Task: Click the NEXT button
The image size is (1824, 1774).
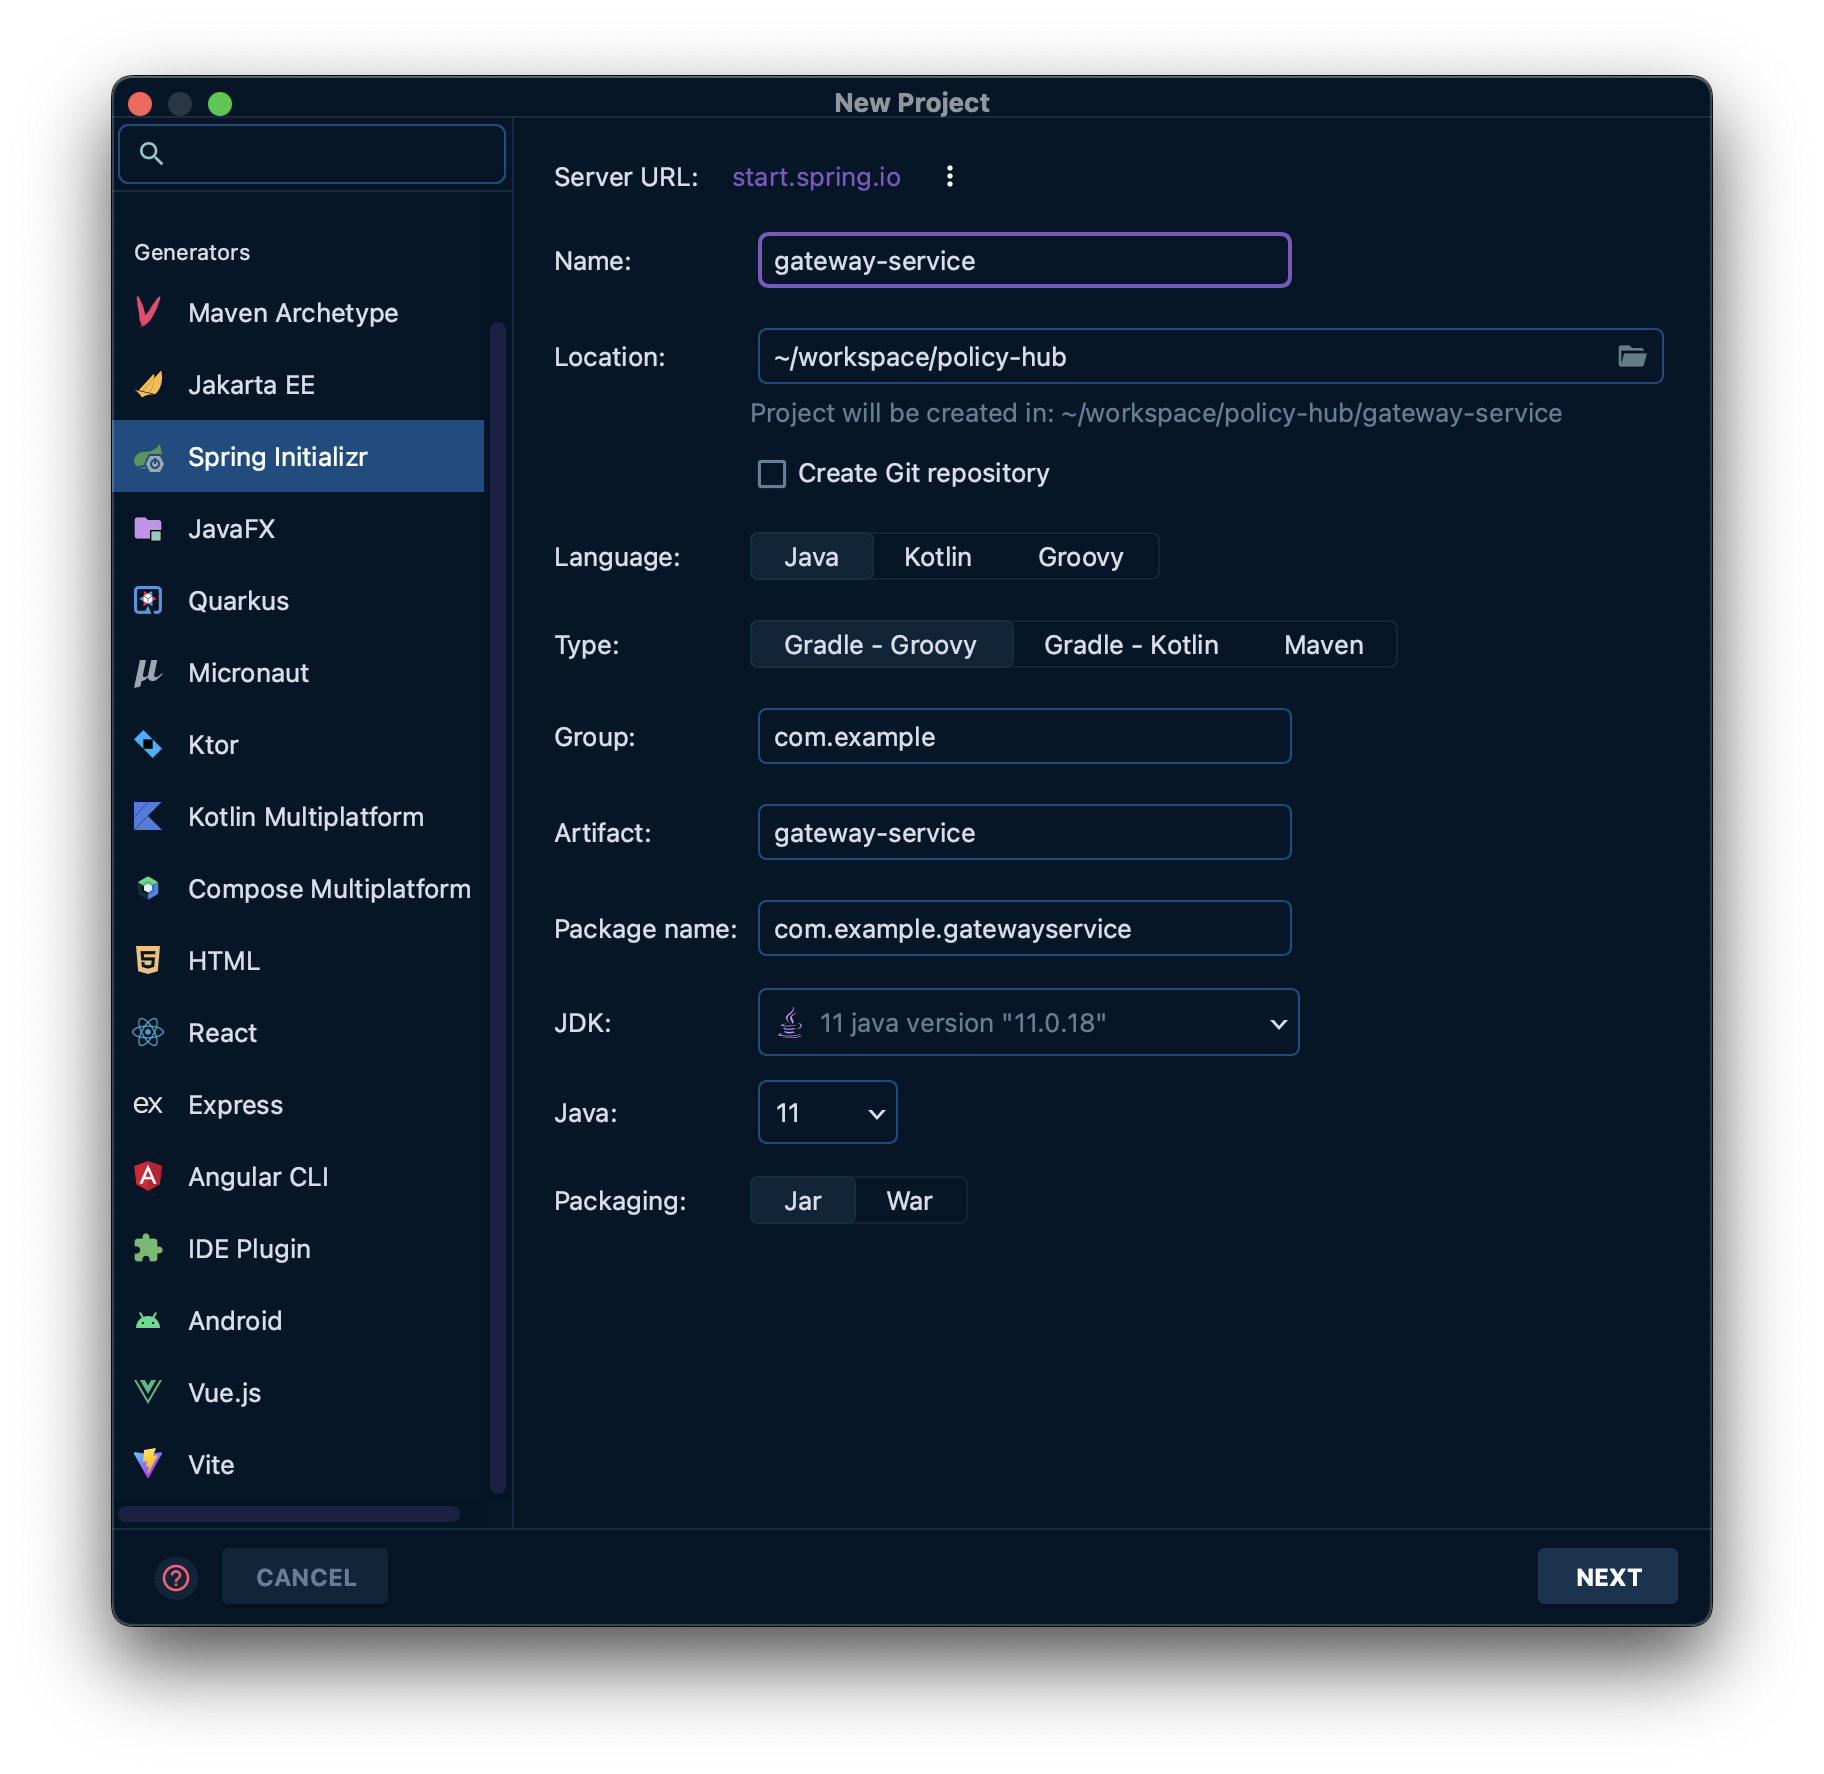Action: (x=1608, y=1577)
